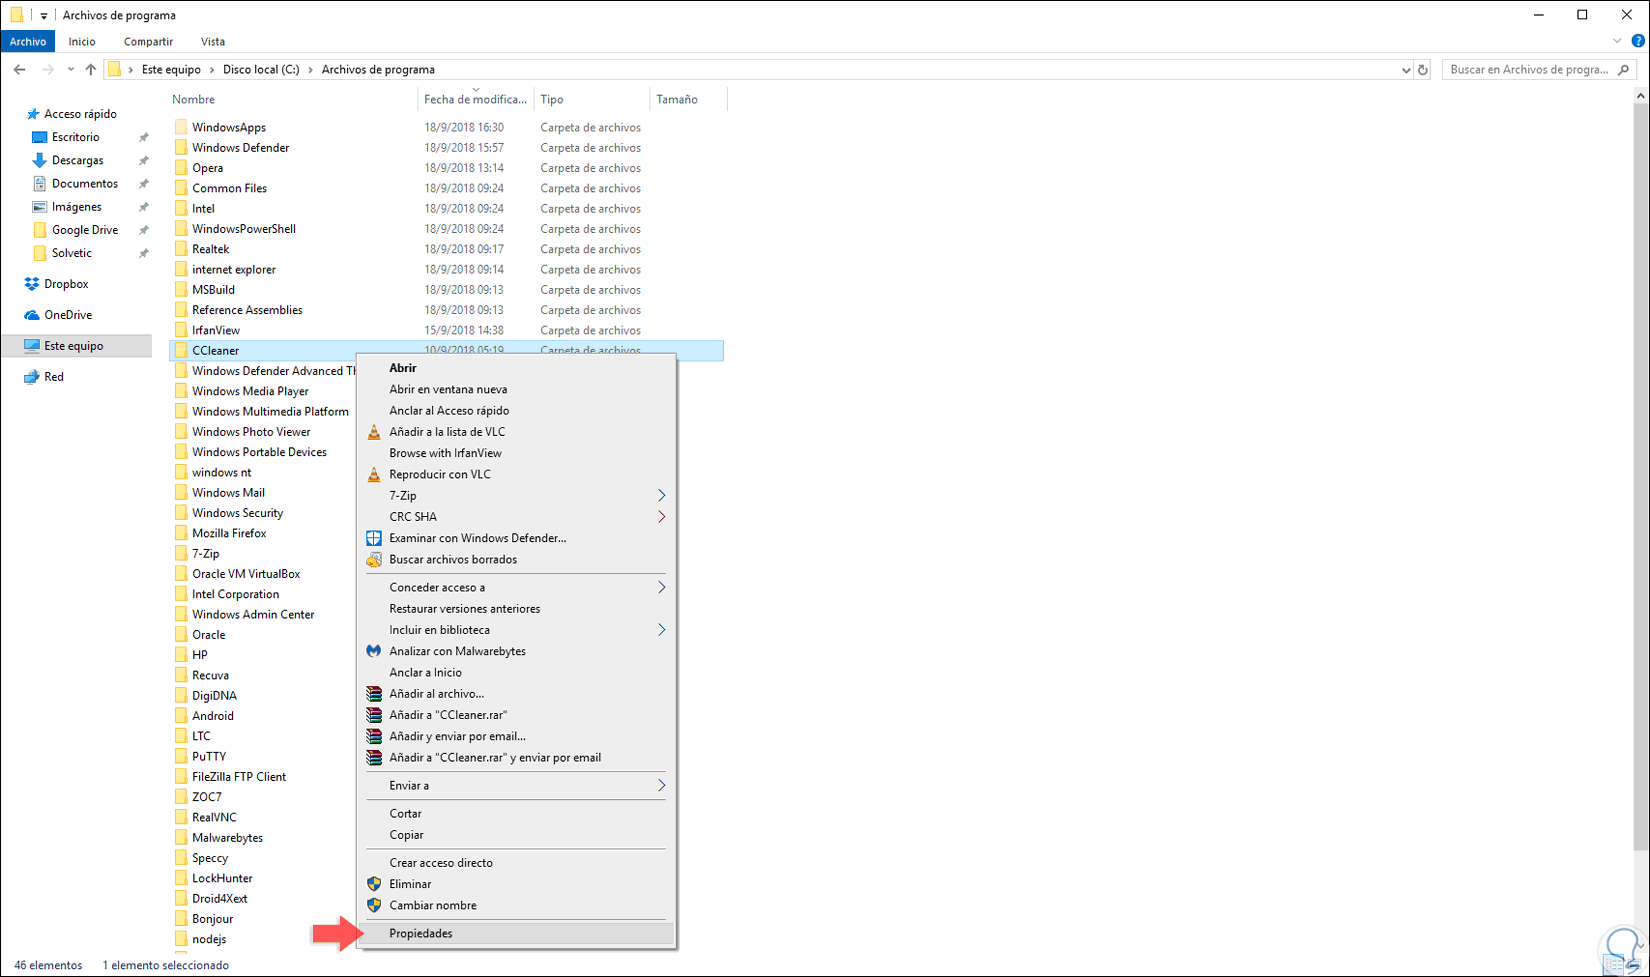Sort by the Tipo column header
Image resolution: width=1650 pixels, height=977 pixels.
[591, 100]
